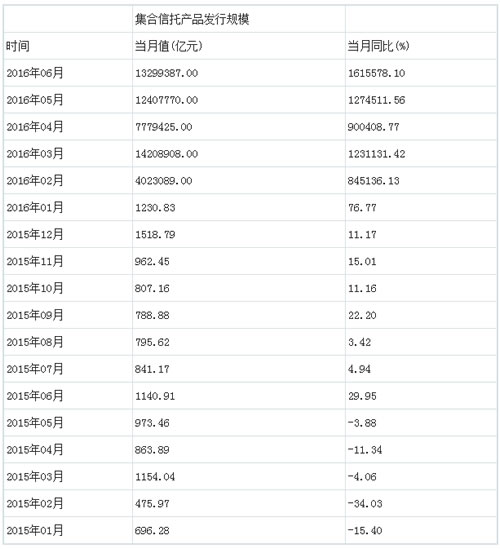Select the 集合信托产品发行规模 title cell

(192, 19)
